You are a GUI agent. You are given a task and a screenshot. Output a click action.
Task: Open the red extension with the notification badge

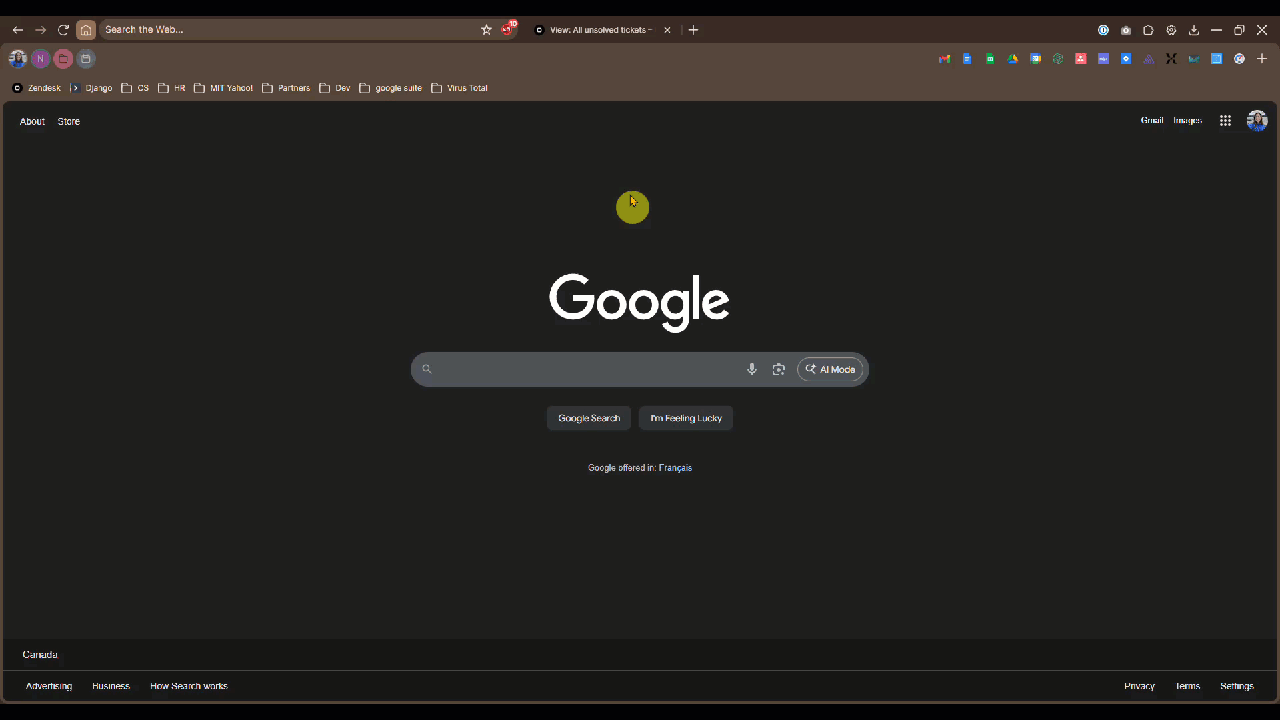tap(508, 29)
